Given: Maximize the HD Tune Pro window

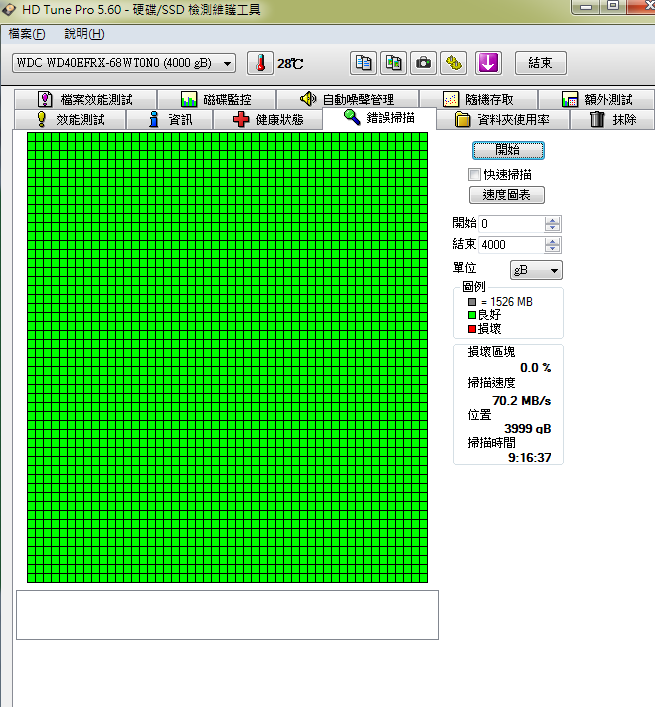Looking at the screenshot, I should tap(613, 6).
